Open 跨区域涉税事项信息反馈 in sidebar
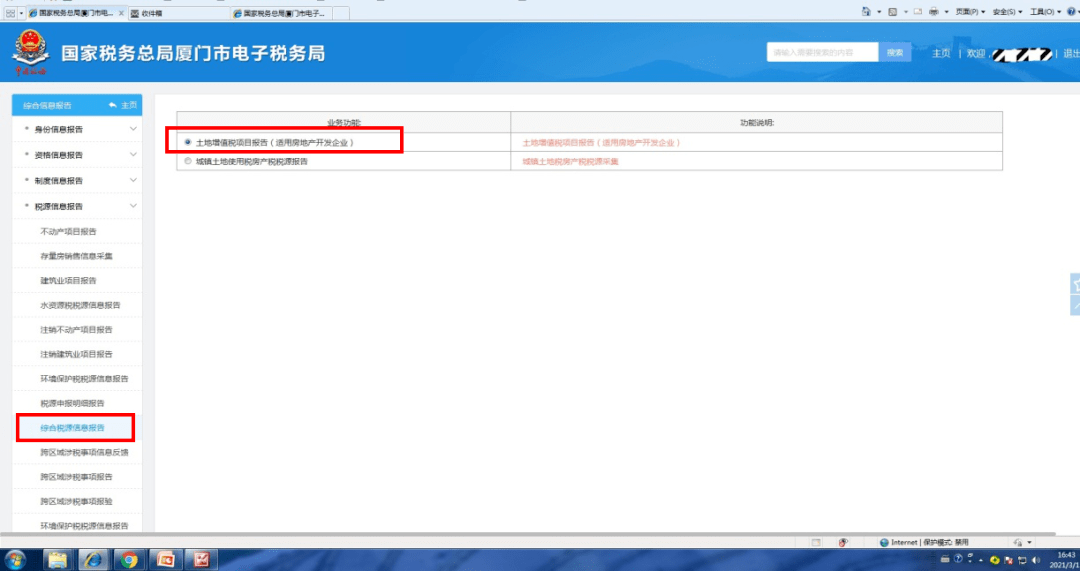Screen dimensions: 1080x571 pos(84,453)
